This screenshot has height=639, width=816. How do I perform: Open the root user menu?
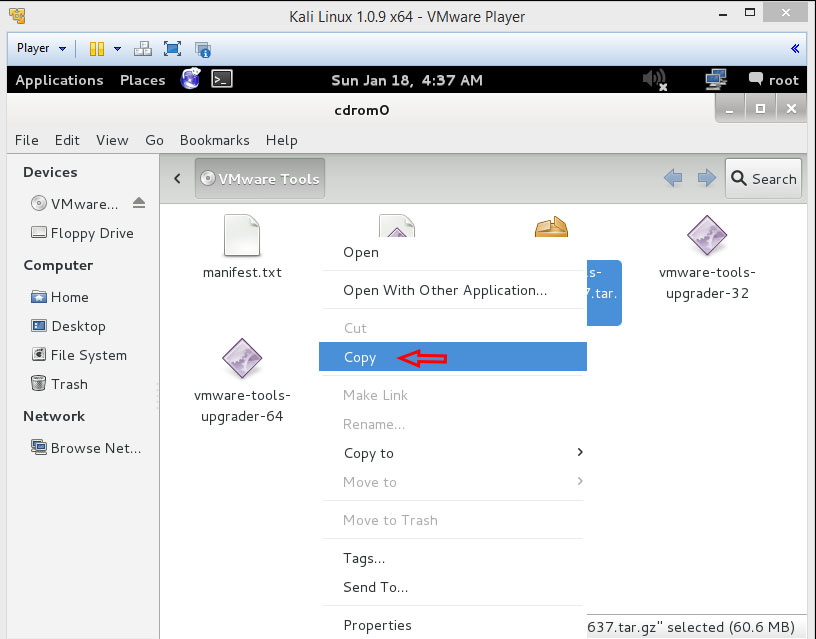point(773,80)
